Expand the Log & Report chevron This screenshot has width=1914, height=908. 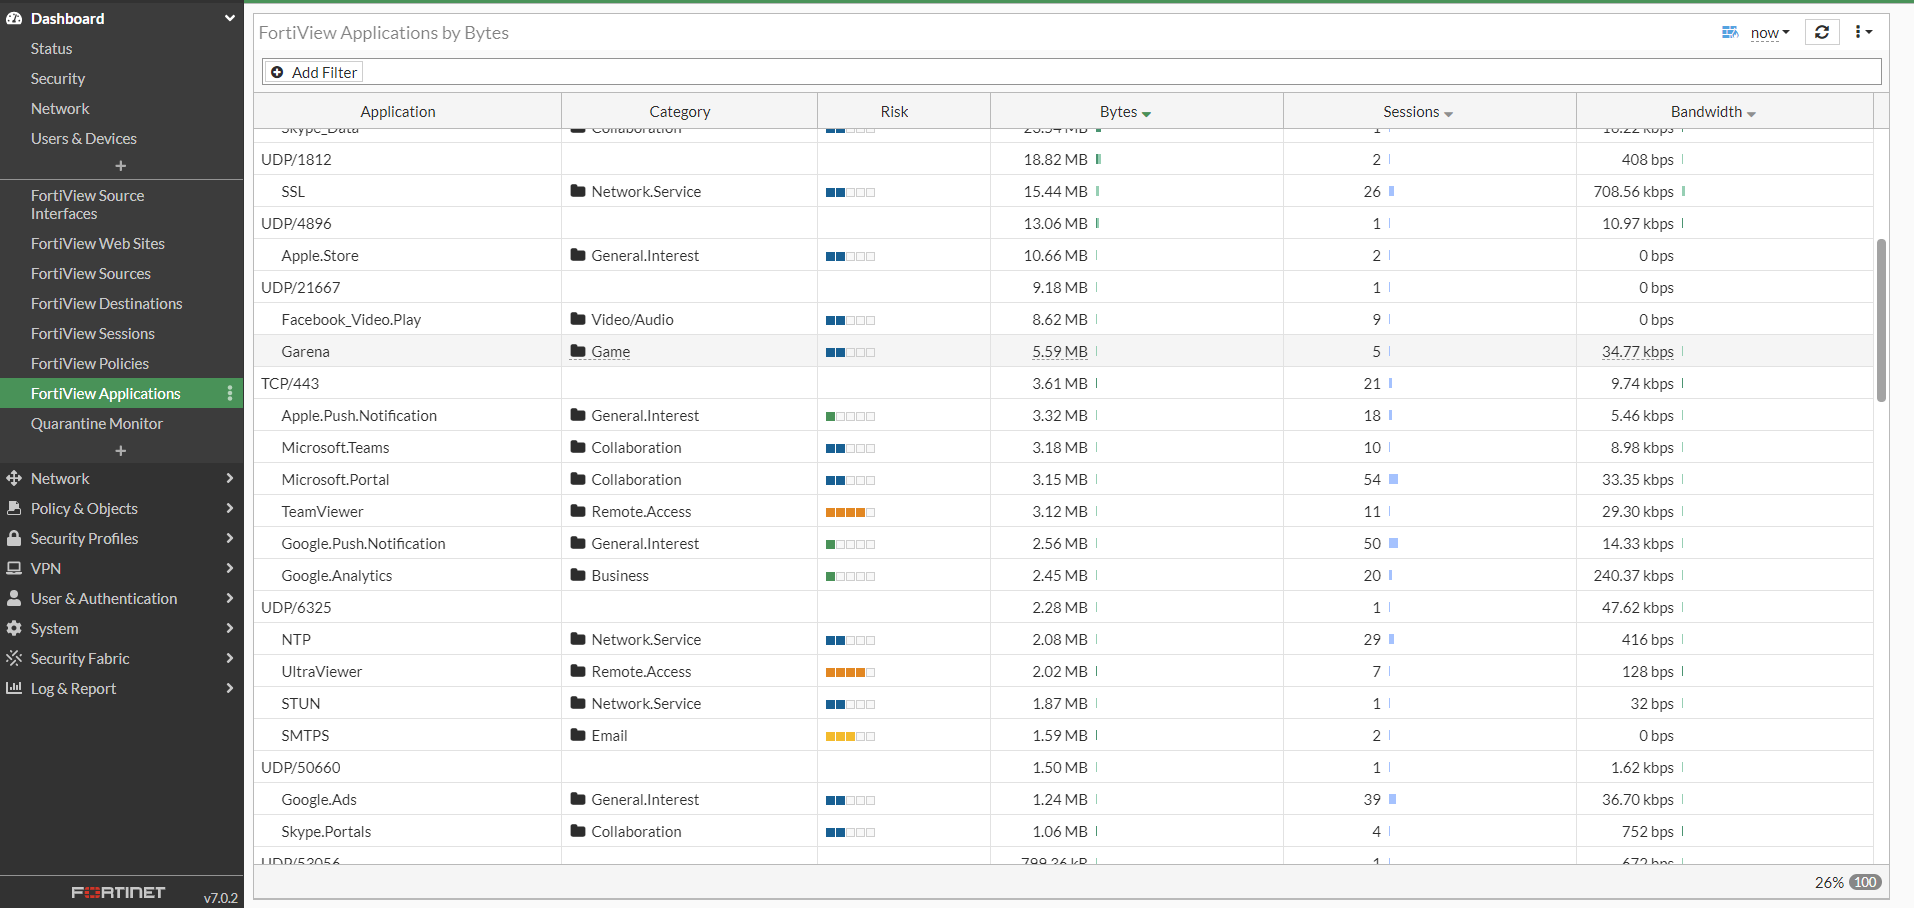coord(230,688)
